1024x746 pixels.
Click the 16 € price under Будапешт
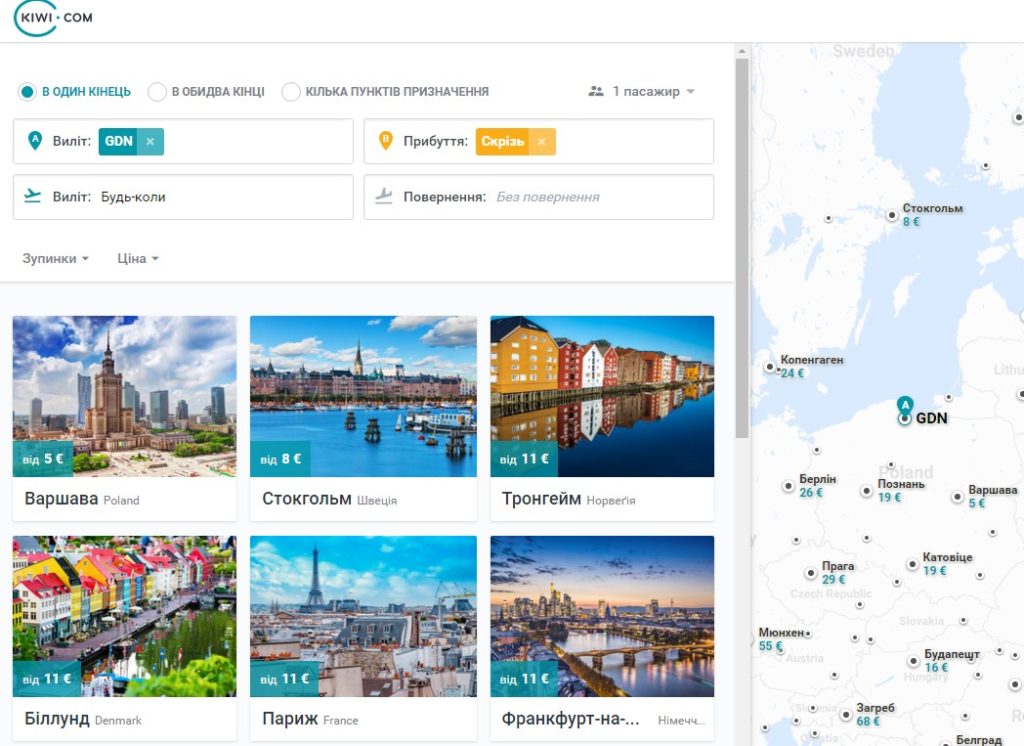[936, 667]
